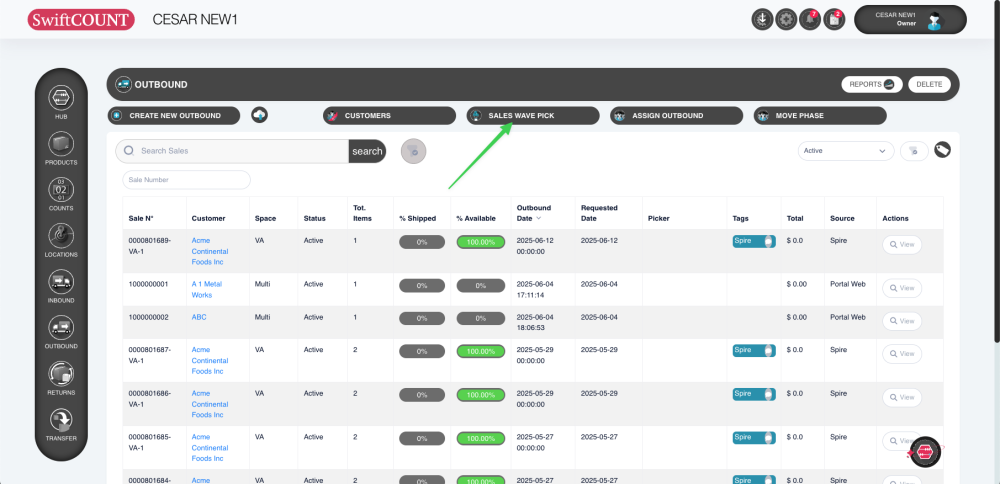Screen dimensions: 1000x484
Task: Click the round filter icon beside search
Action: coord(413,151)
